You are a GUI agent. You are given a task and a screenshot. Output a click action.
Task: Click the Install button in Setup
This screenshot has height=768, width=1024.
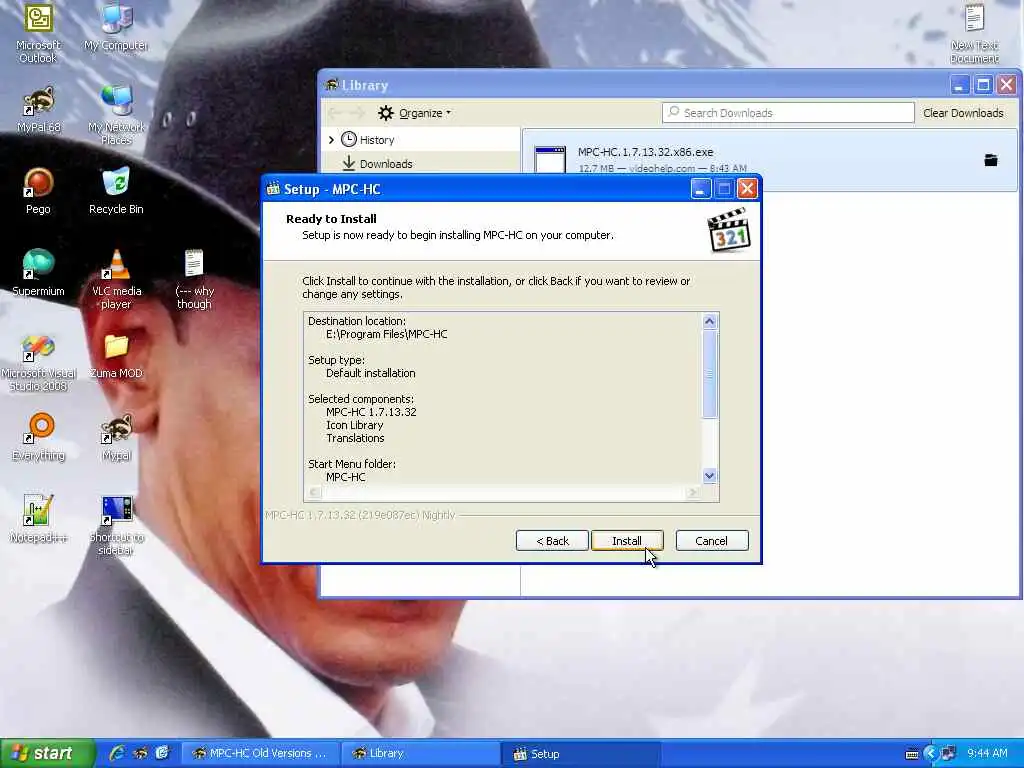coord(627,541)
